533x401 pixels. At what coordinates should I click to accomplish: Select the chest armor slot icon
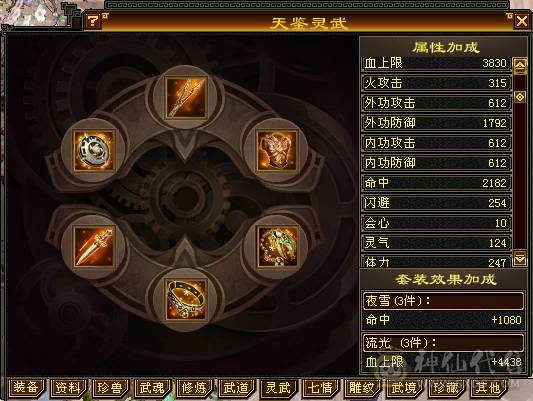277,151
